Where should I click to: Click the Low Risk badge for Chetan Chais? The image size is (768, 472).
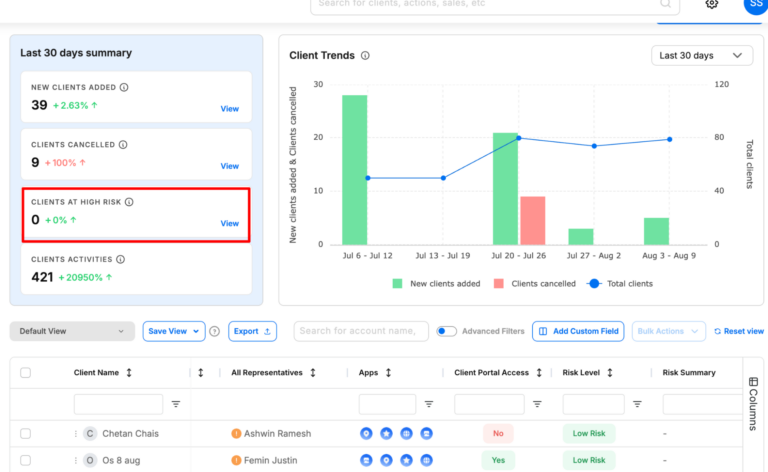[589, 433]
